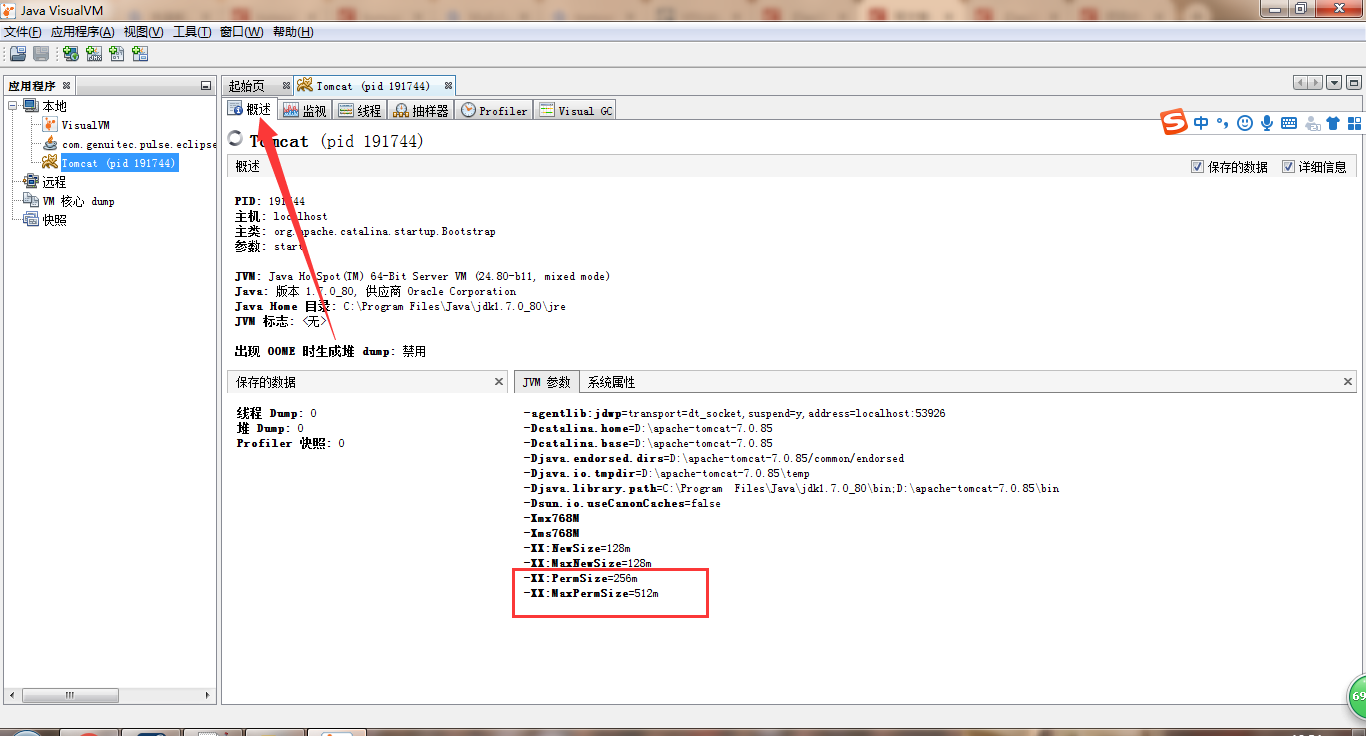The image size is (1366, 736).
Task: Open the 工具 menu
Action: [x=191, y=31]
